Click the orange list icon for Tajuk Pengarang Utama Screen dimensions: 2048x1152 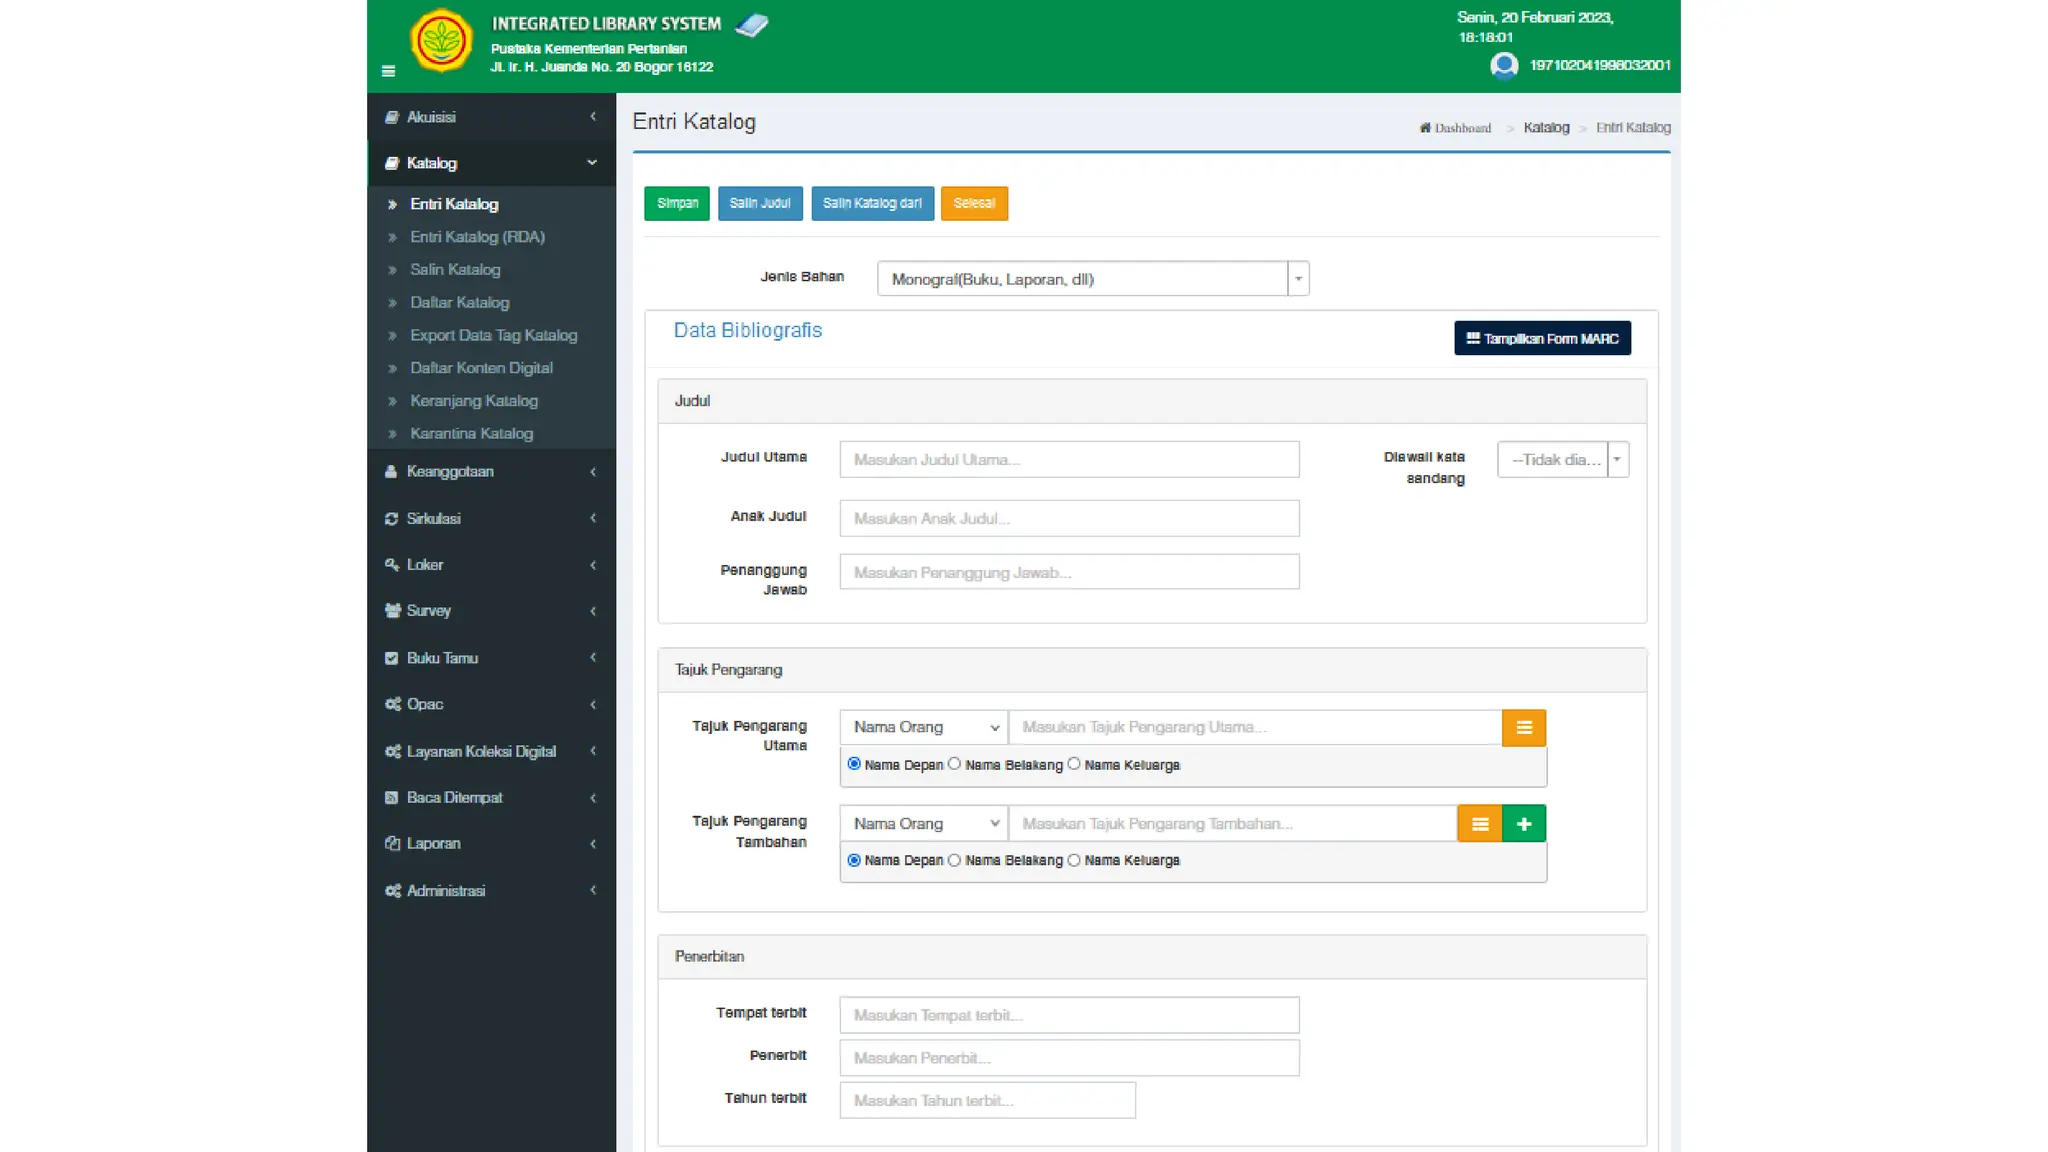(x=1523, y=728)
